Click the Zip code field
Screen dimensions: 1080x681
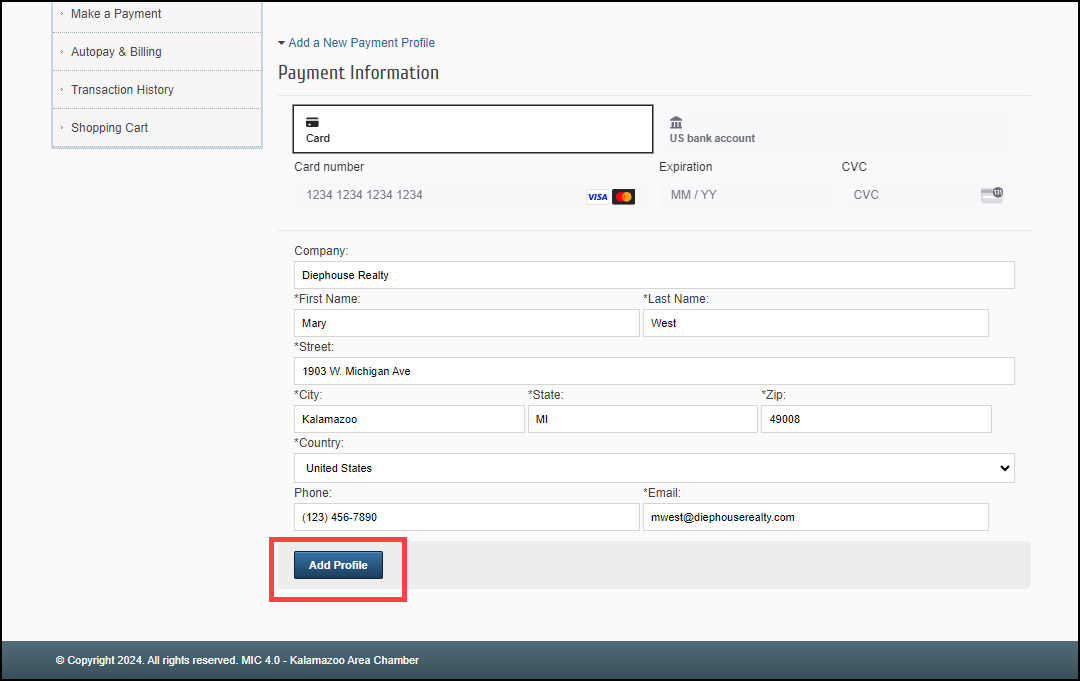click(x=876, y=419)
